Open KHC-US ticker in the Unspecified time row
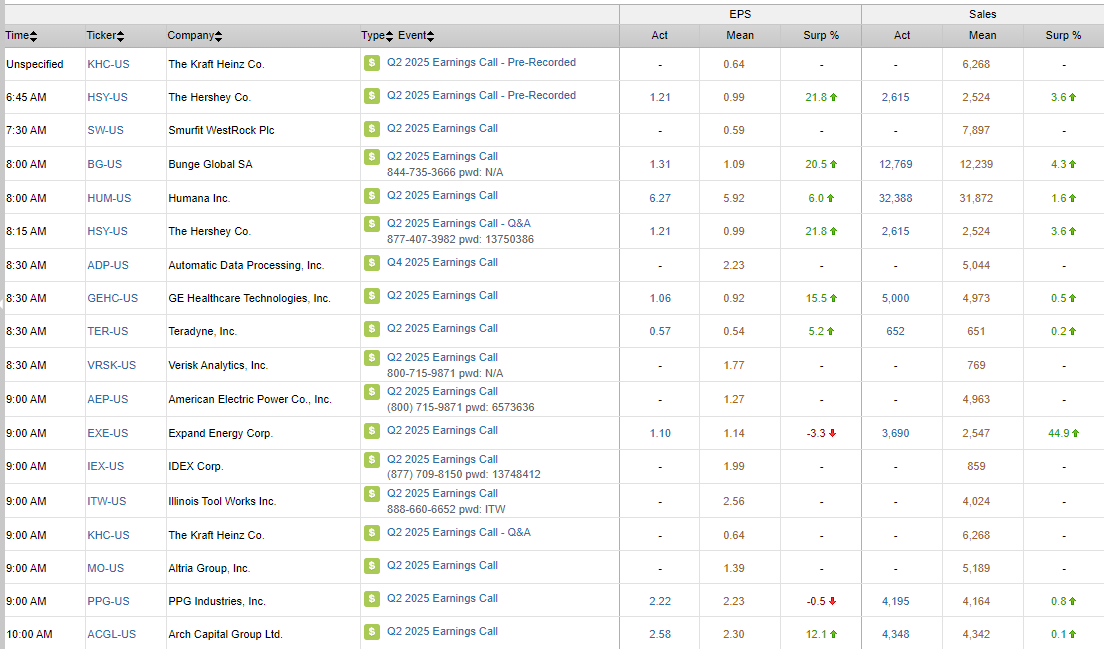Viewport: 1104px width, 649px height. click(108, 64)
